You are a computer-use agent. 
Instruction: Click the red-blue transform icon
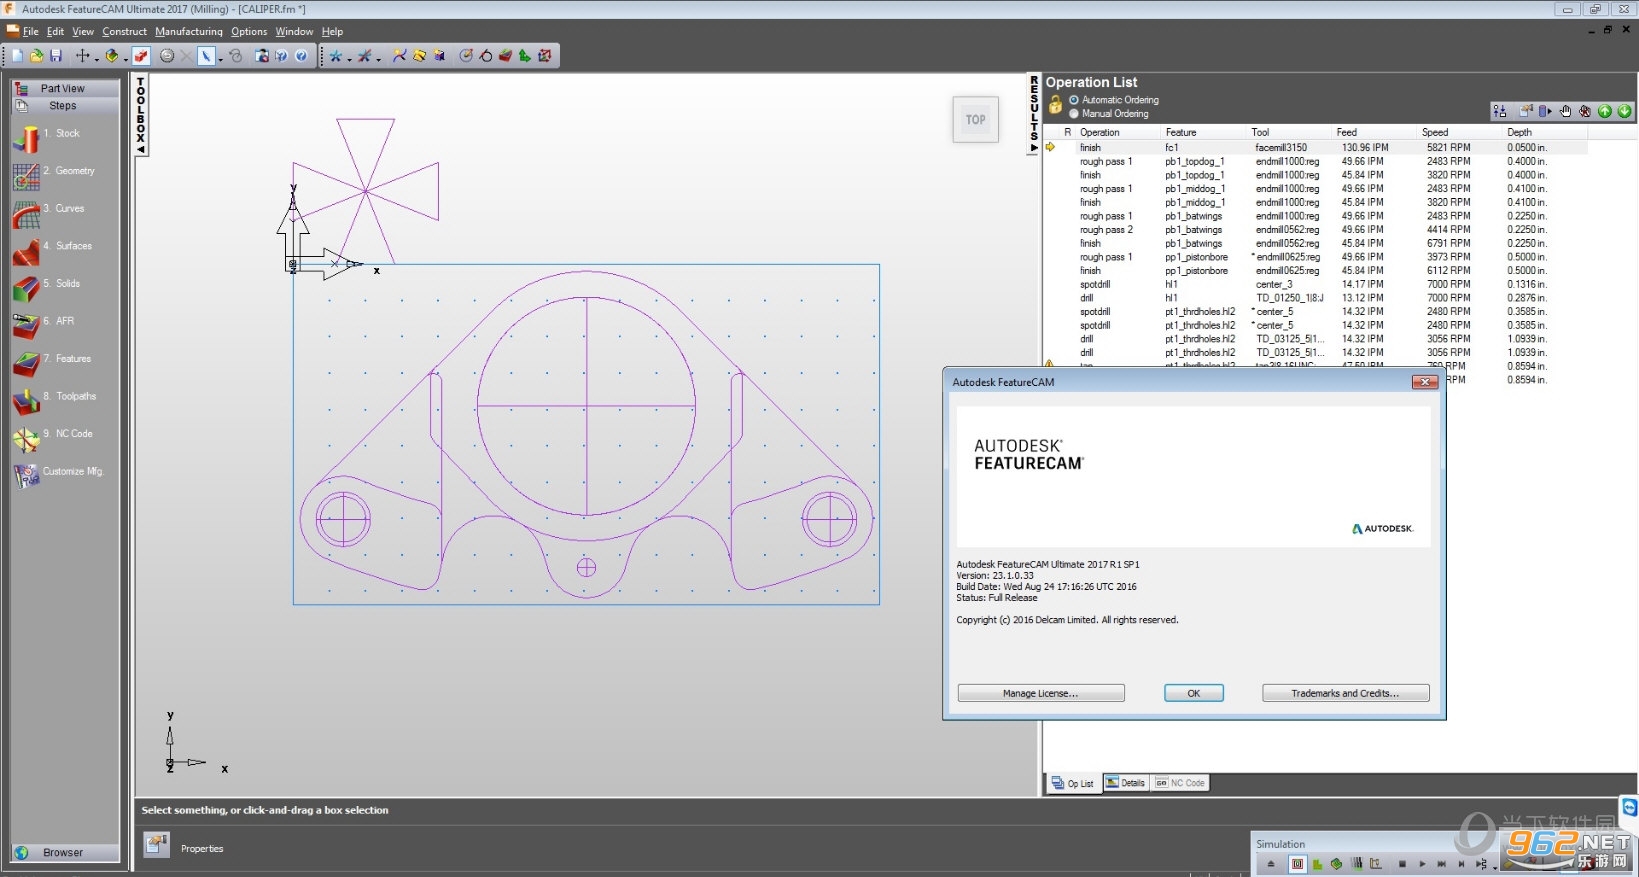pos(545,56)
